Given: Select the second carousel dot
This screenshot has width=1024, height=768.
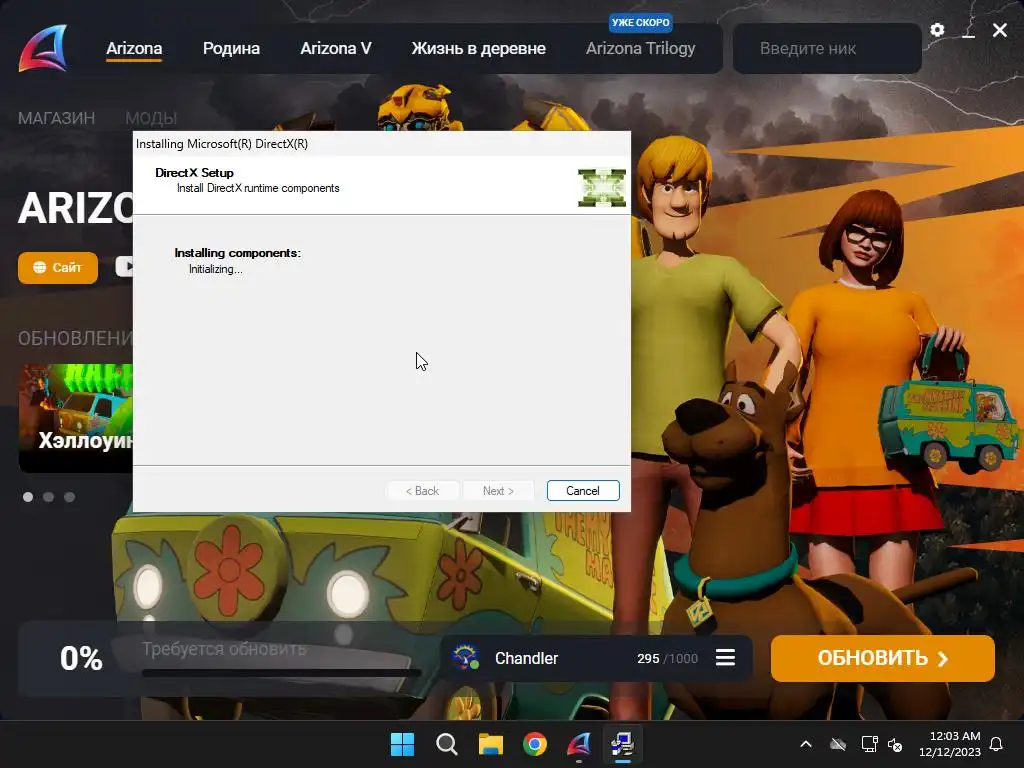Looking at the screenshot, I should [48, 497].
